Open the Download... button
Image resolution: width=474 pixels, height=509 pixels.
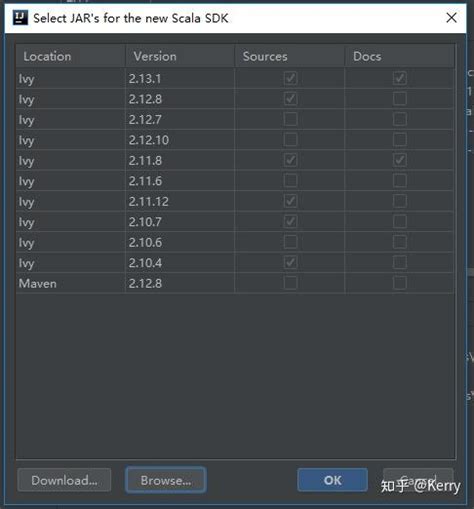click(x=64, y=480)
